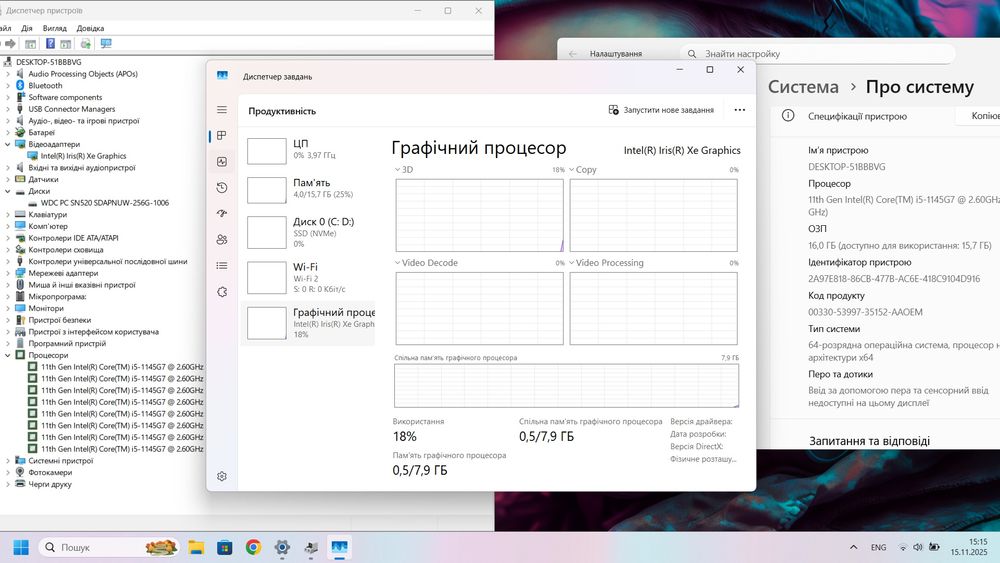
Task: Open Startup apps icon in Task Manager sidebar
Action: (x=222, y=214)
